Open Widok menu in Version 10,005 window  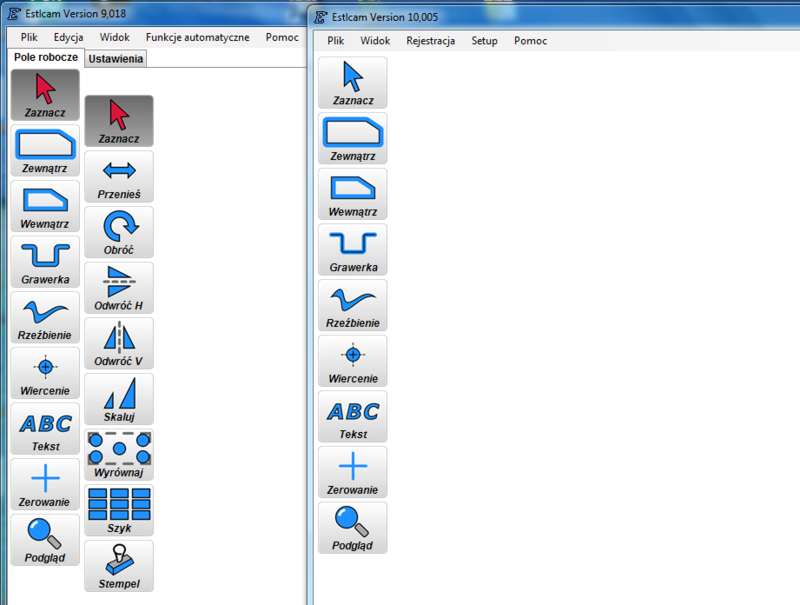pos(375,41)
